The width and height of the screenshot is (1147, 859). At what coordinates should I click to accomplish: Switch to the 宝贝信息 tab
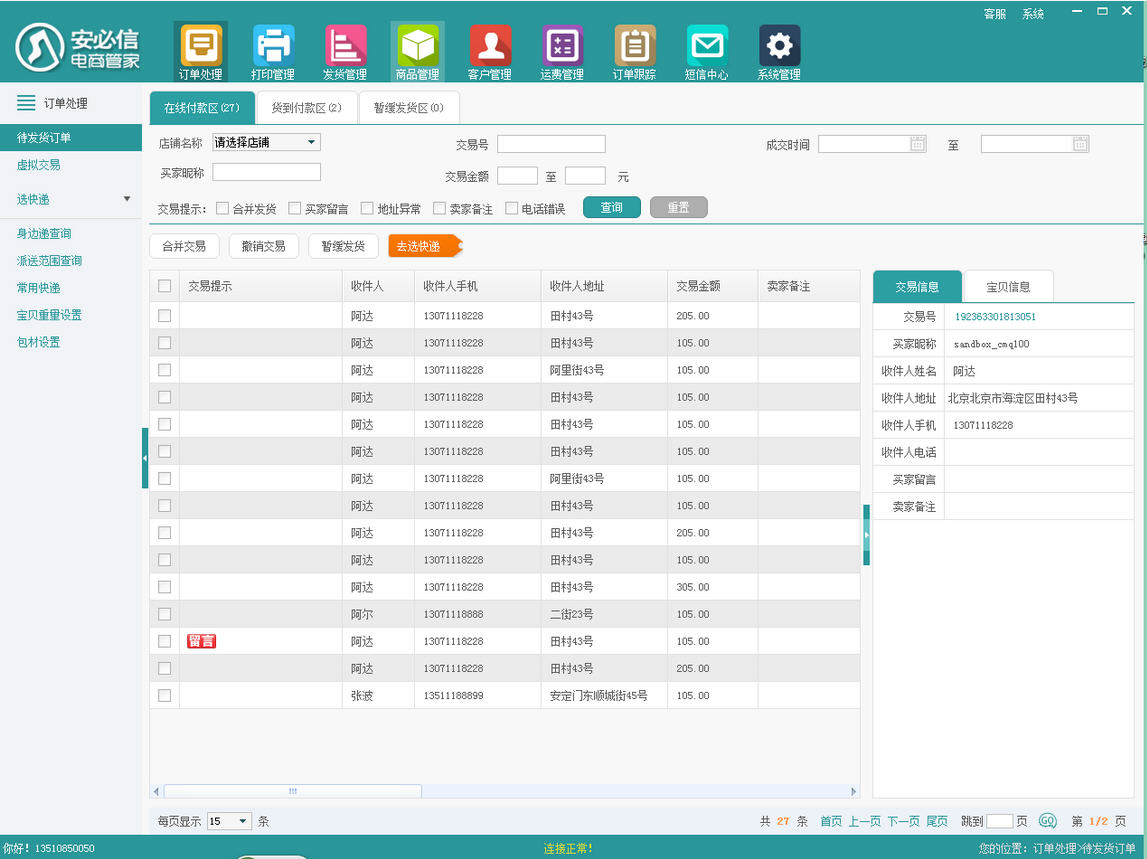(x=1008, y=287)
